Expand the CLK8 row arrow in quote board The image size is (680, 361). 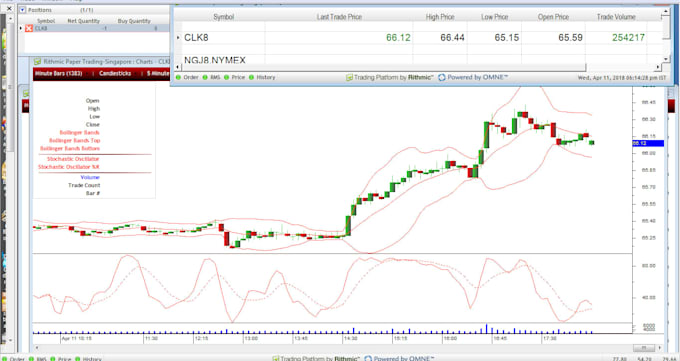[178, 38]
